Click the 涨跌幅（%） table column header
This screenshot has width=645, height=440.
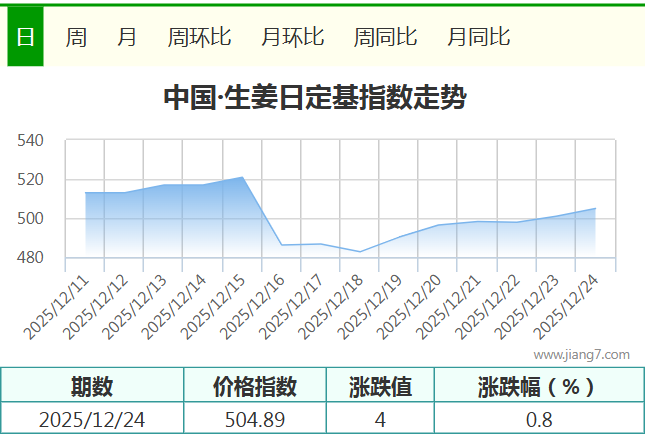point(537,387)
